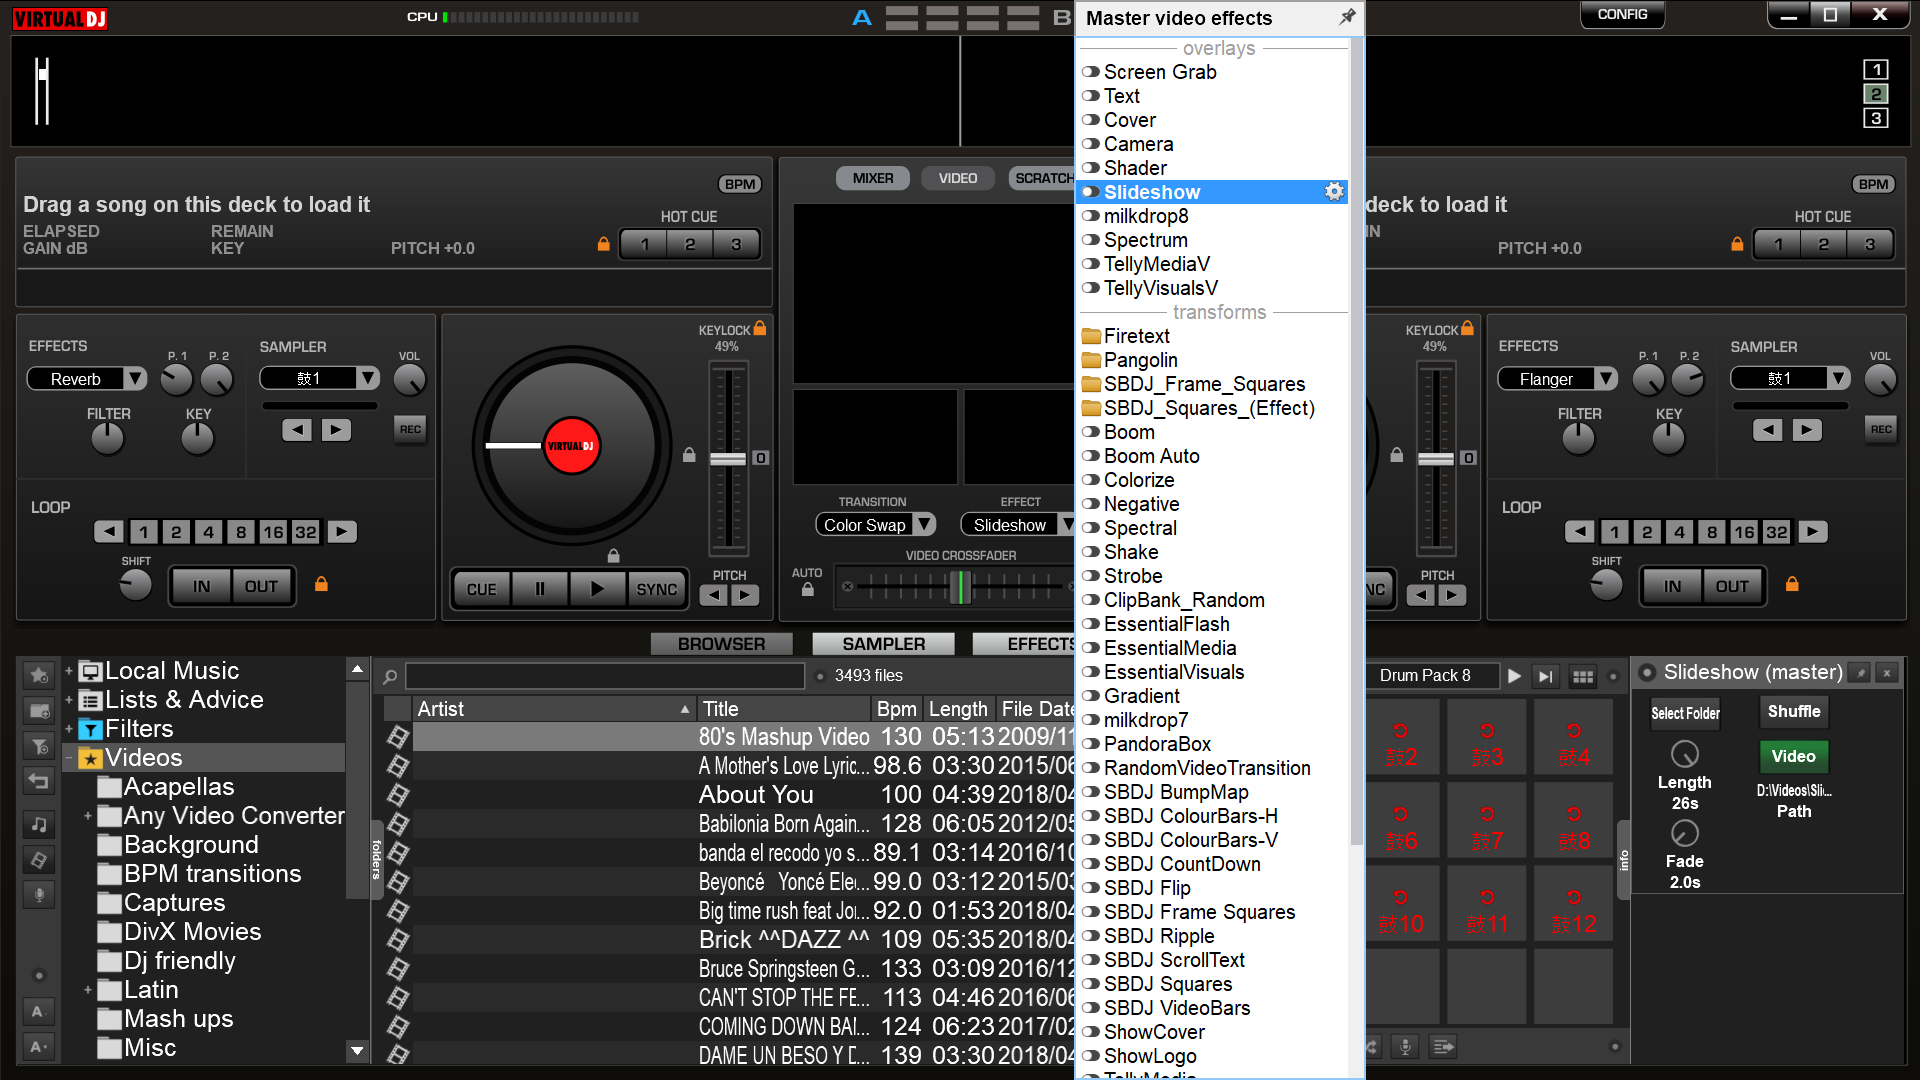The image size is (1920, 1080).
Task: Select waveform layout number 3
Action: 1876,118
